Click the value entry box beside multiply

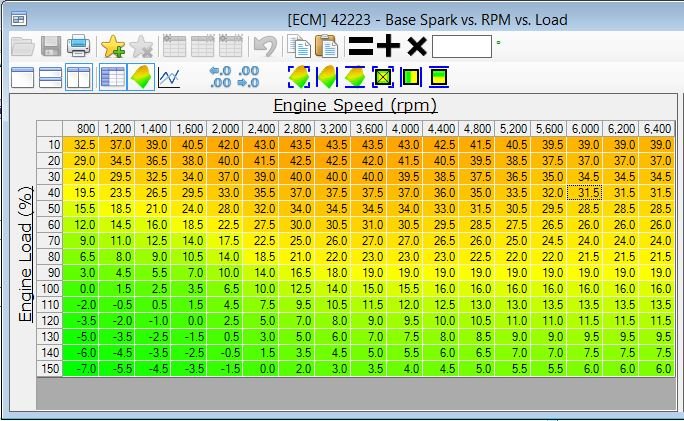[x=462, y=46]
